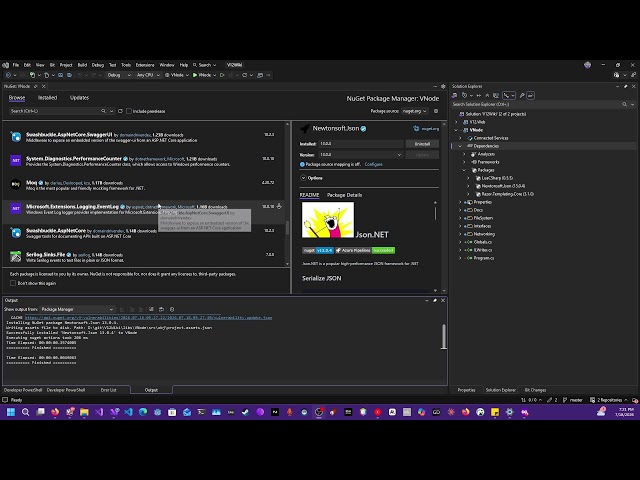Toggle word wrap icon in Output toolbar
This screenshot has height=480, width=640.
pos(161,309)
